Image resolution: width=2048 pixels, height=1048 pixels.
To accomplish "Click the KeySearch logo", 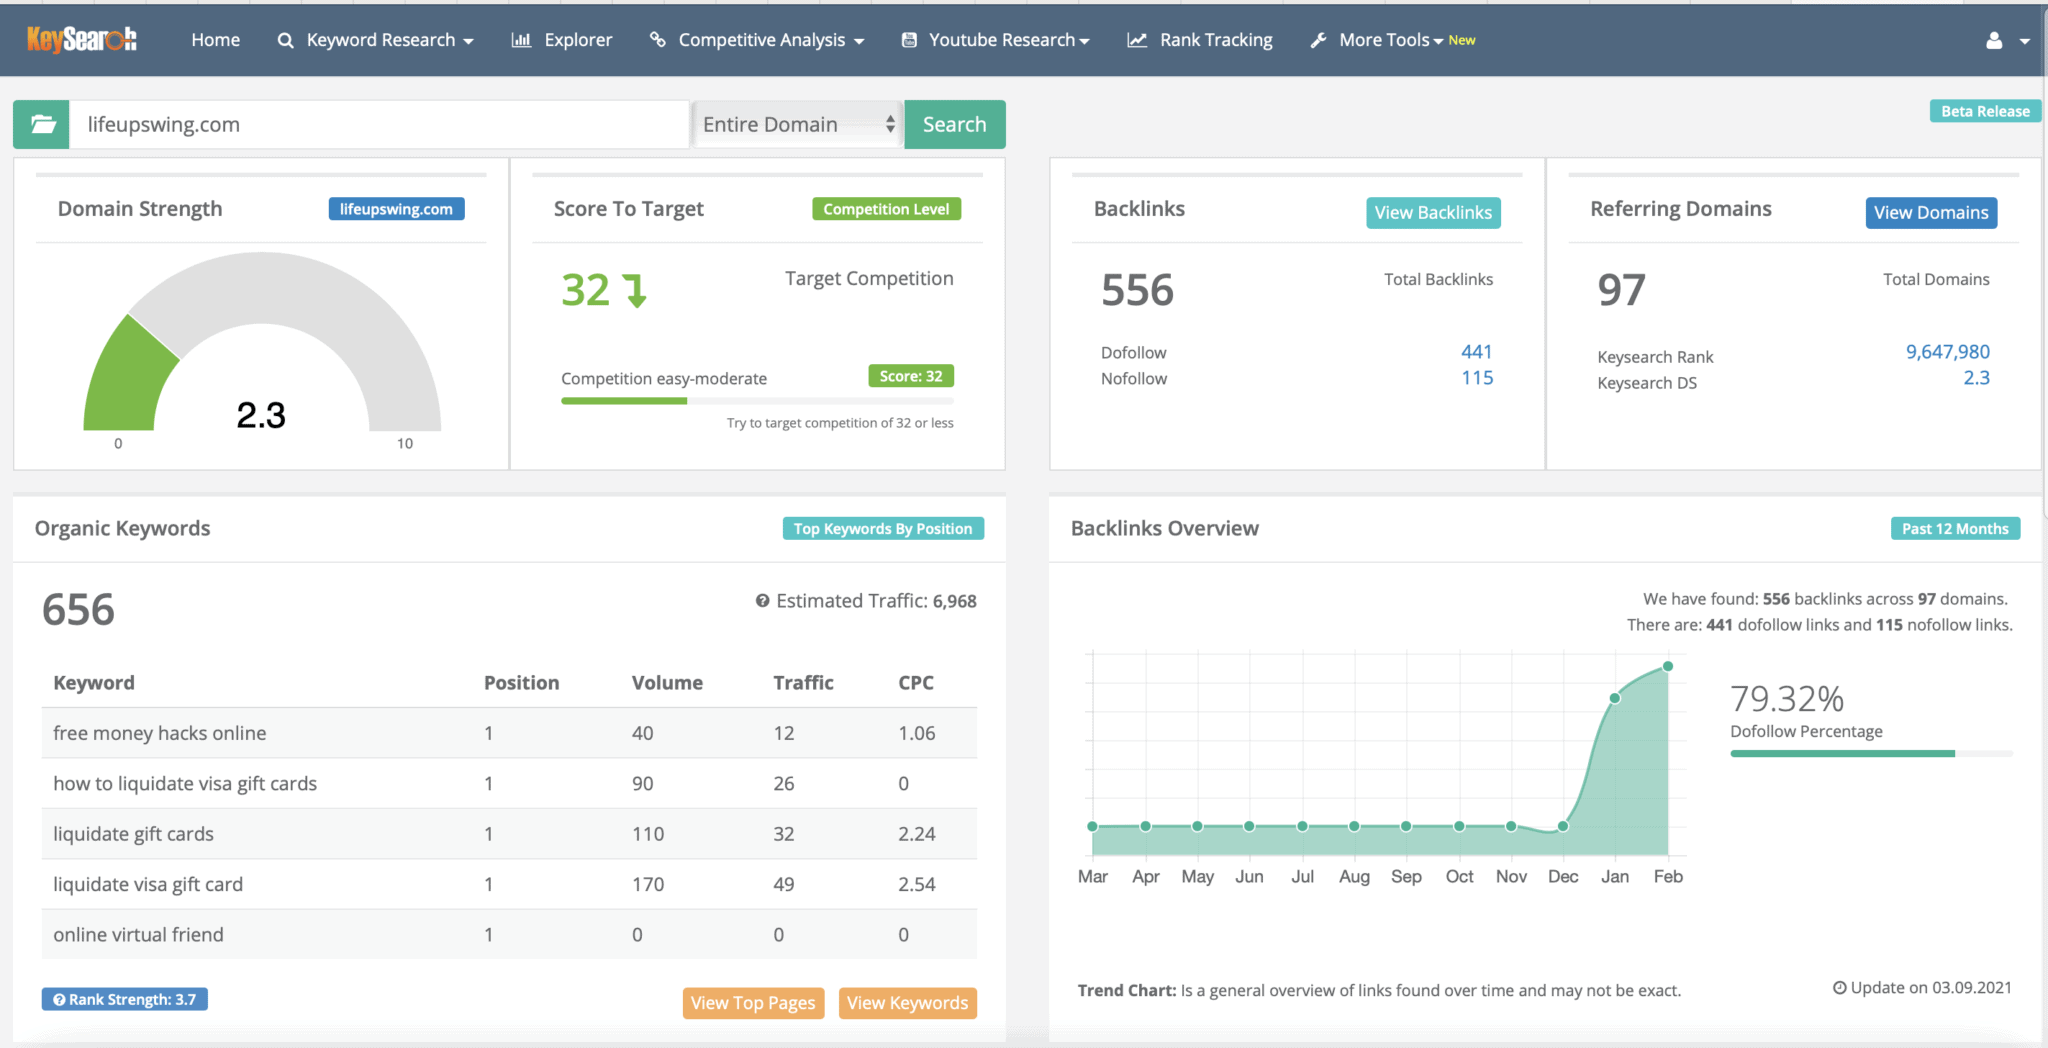I will (x=82, y=39).
